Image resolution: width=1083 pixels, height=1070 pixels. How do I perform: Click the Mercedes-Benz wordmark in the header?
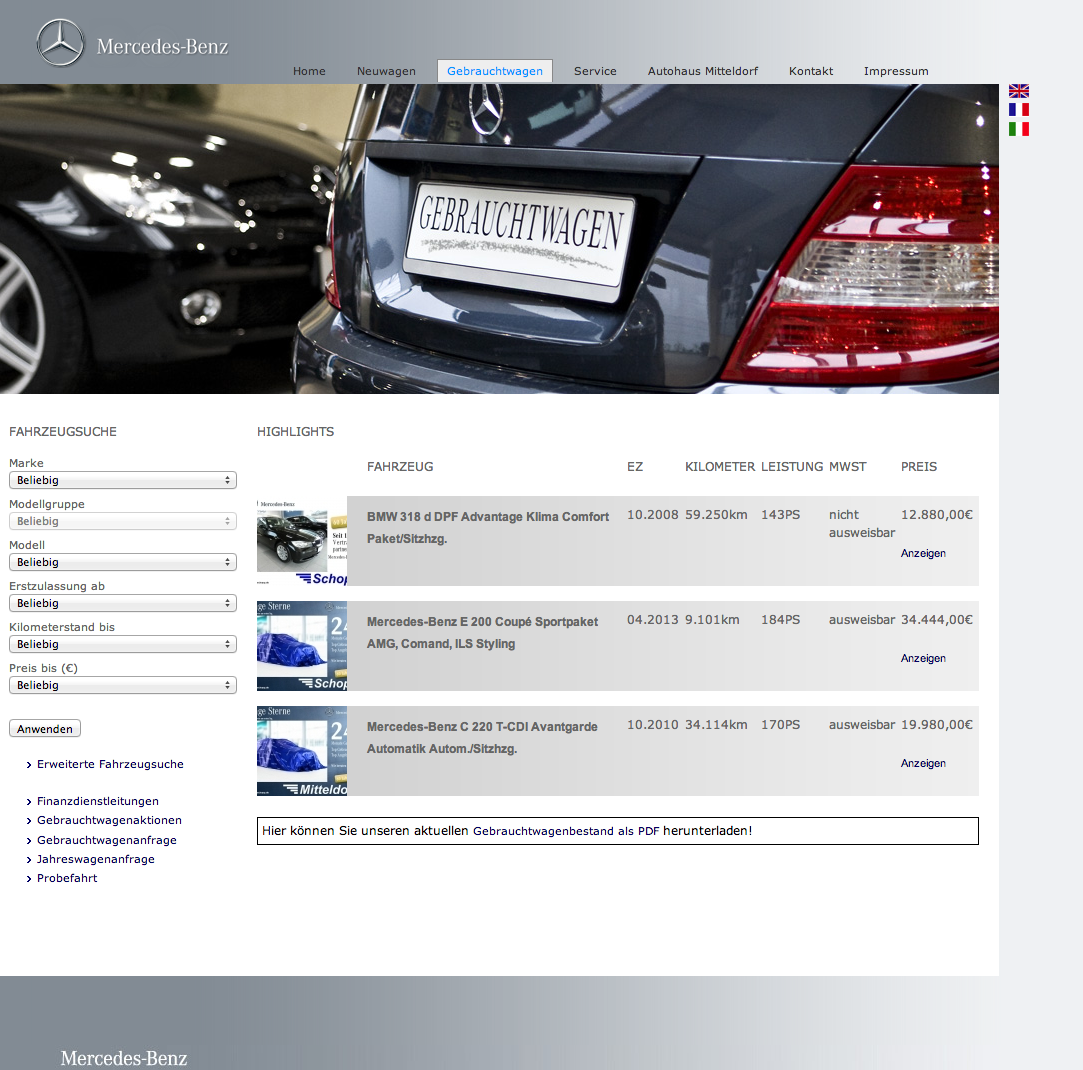click(162, 46)
